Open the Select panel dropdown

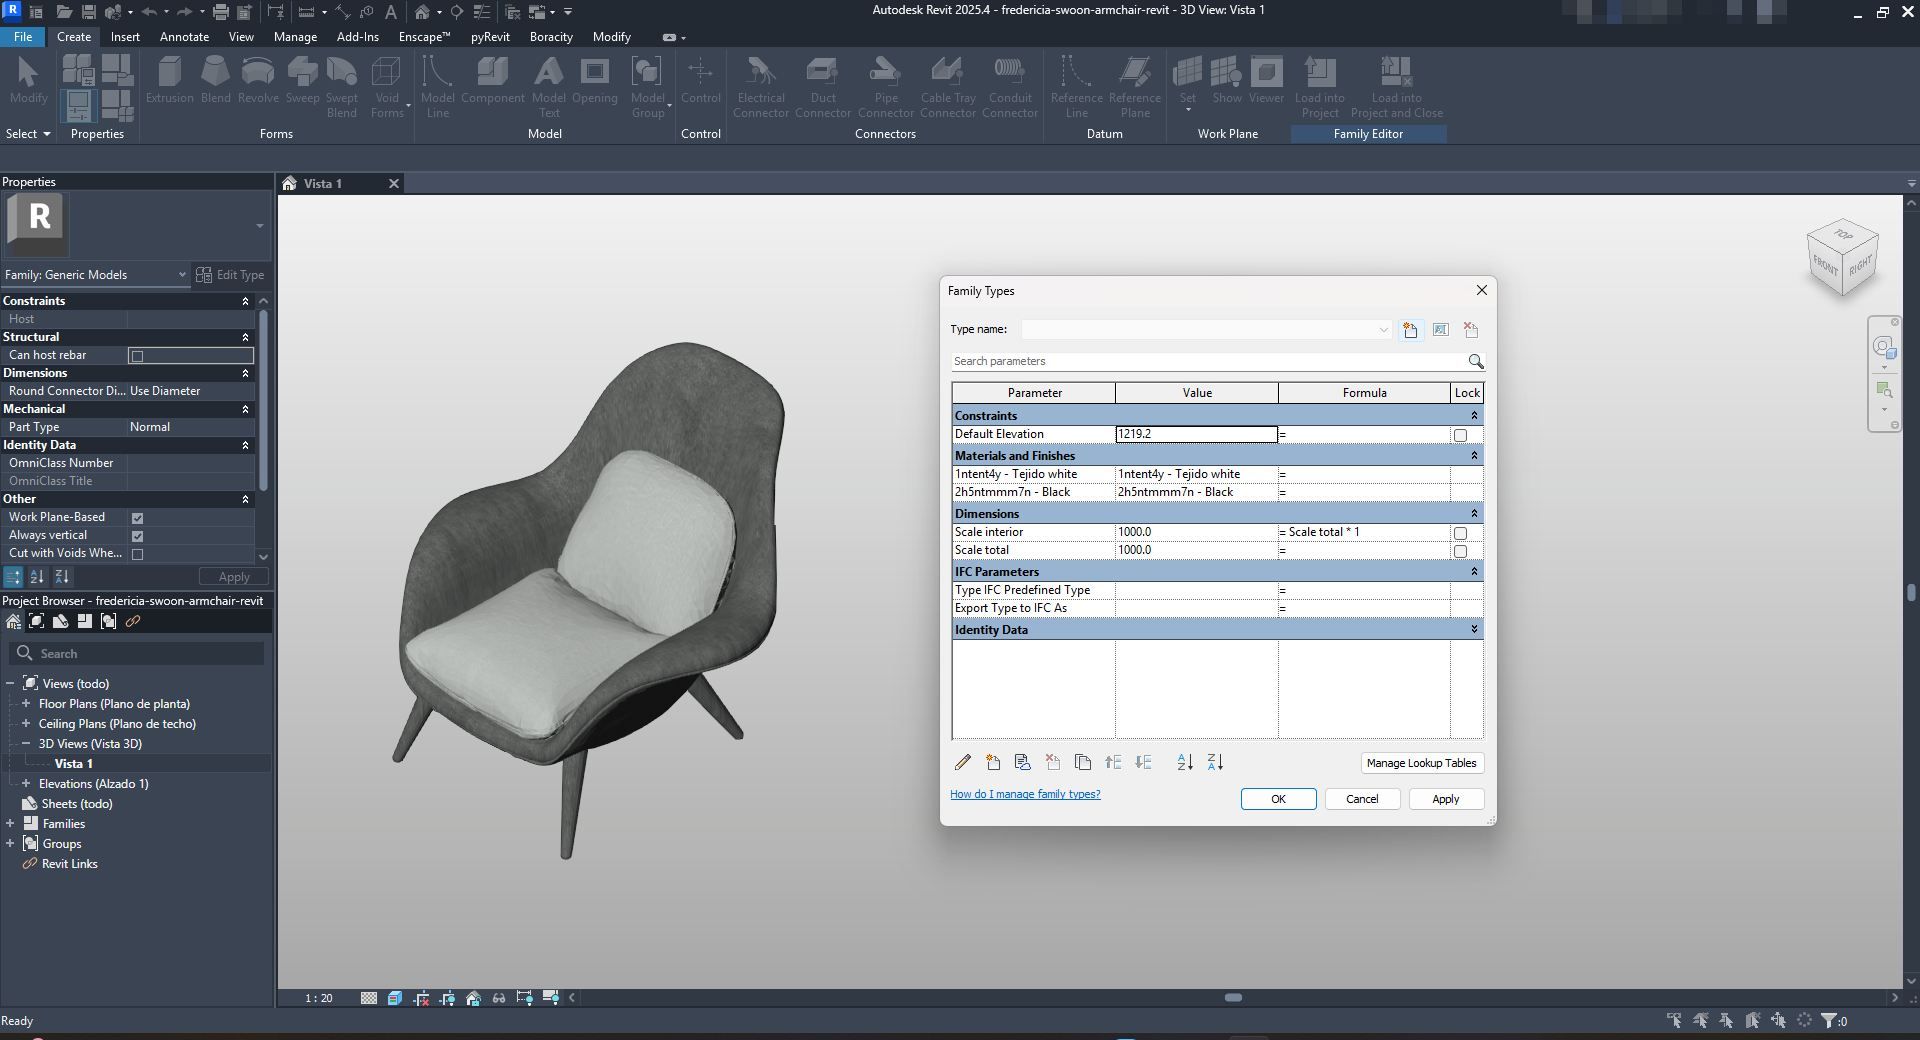(28, 134)
